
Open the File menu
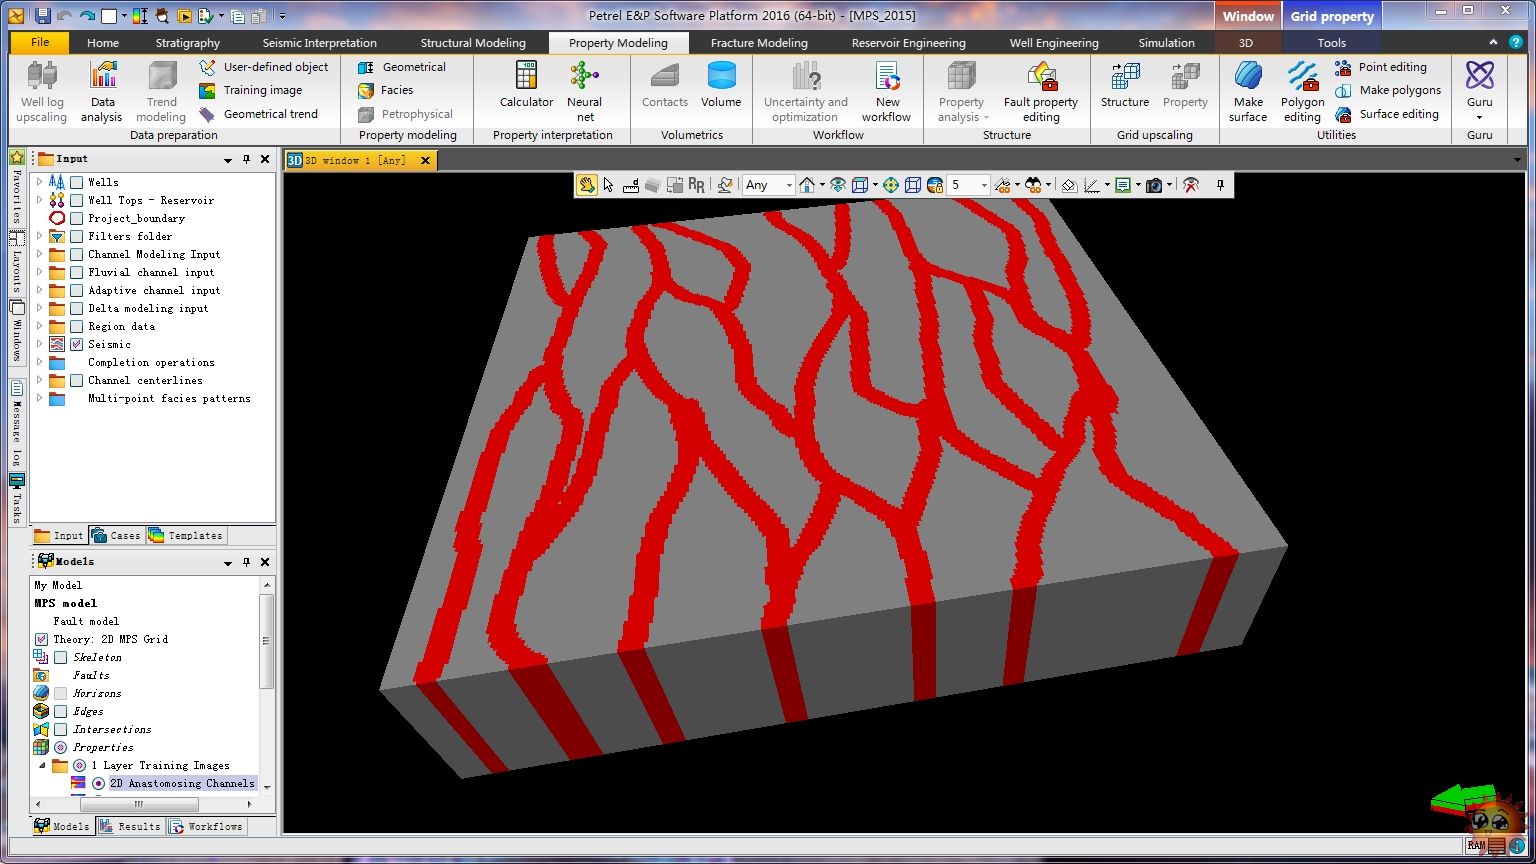point(40,42)
